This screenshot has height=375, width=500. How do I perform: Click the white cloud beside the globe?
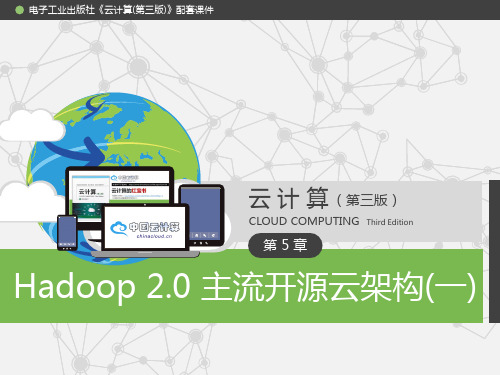click(32, 125)
